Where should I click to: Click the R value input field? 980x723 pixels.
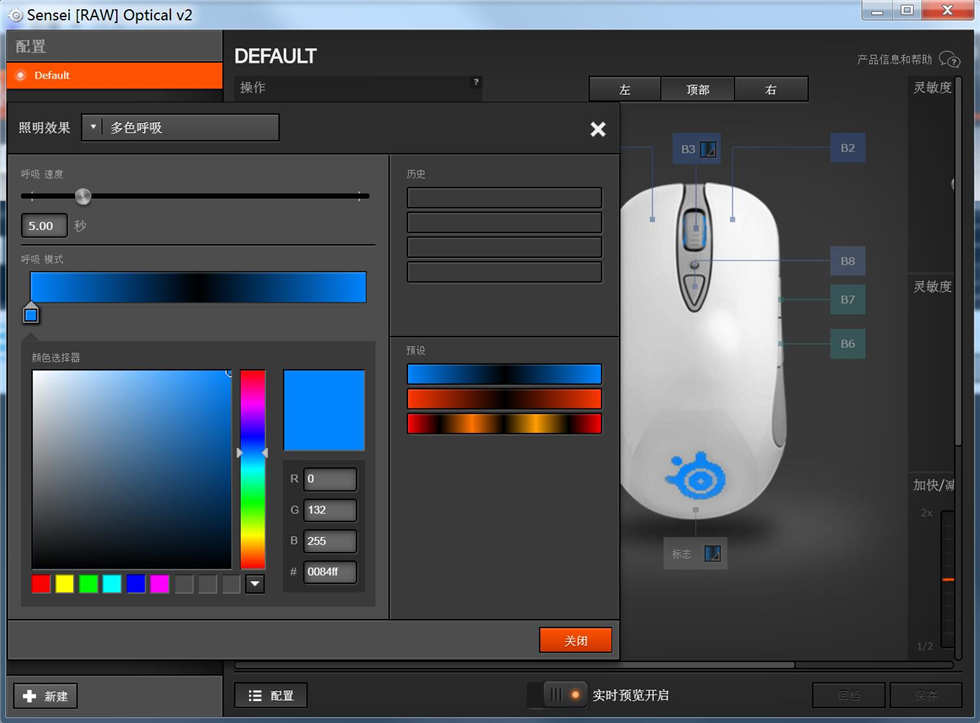(330, 479)
